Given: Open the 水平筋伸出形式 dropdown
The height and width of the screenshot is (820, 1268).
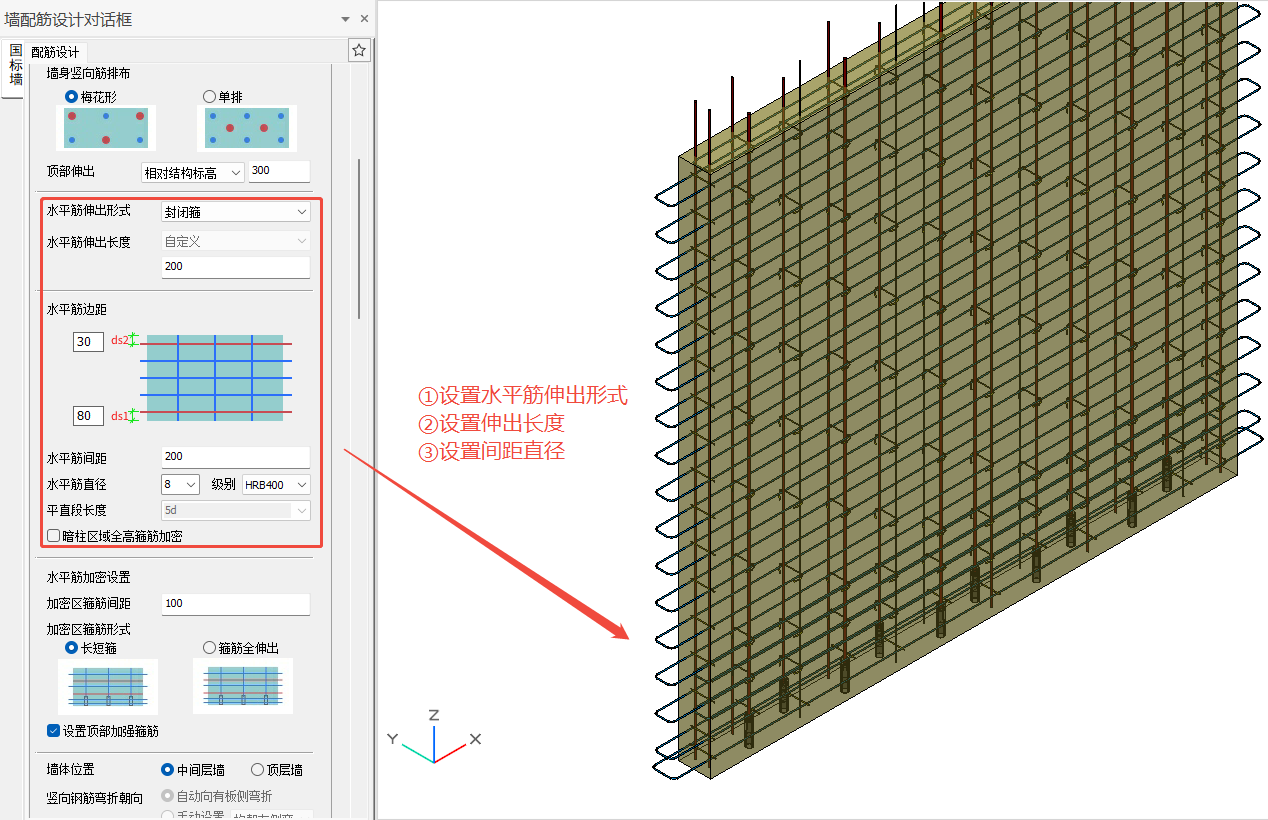Looking at the screenshot, I should point(236,212).
